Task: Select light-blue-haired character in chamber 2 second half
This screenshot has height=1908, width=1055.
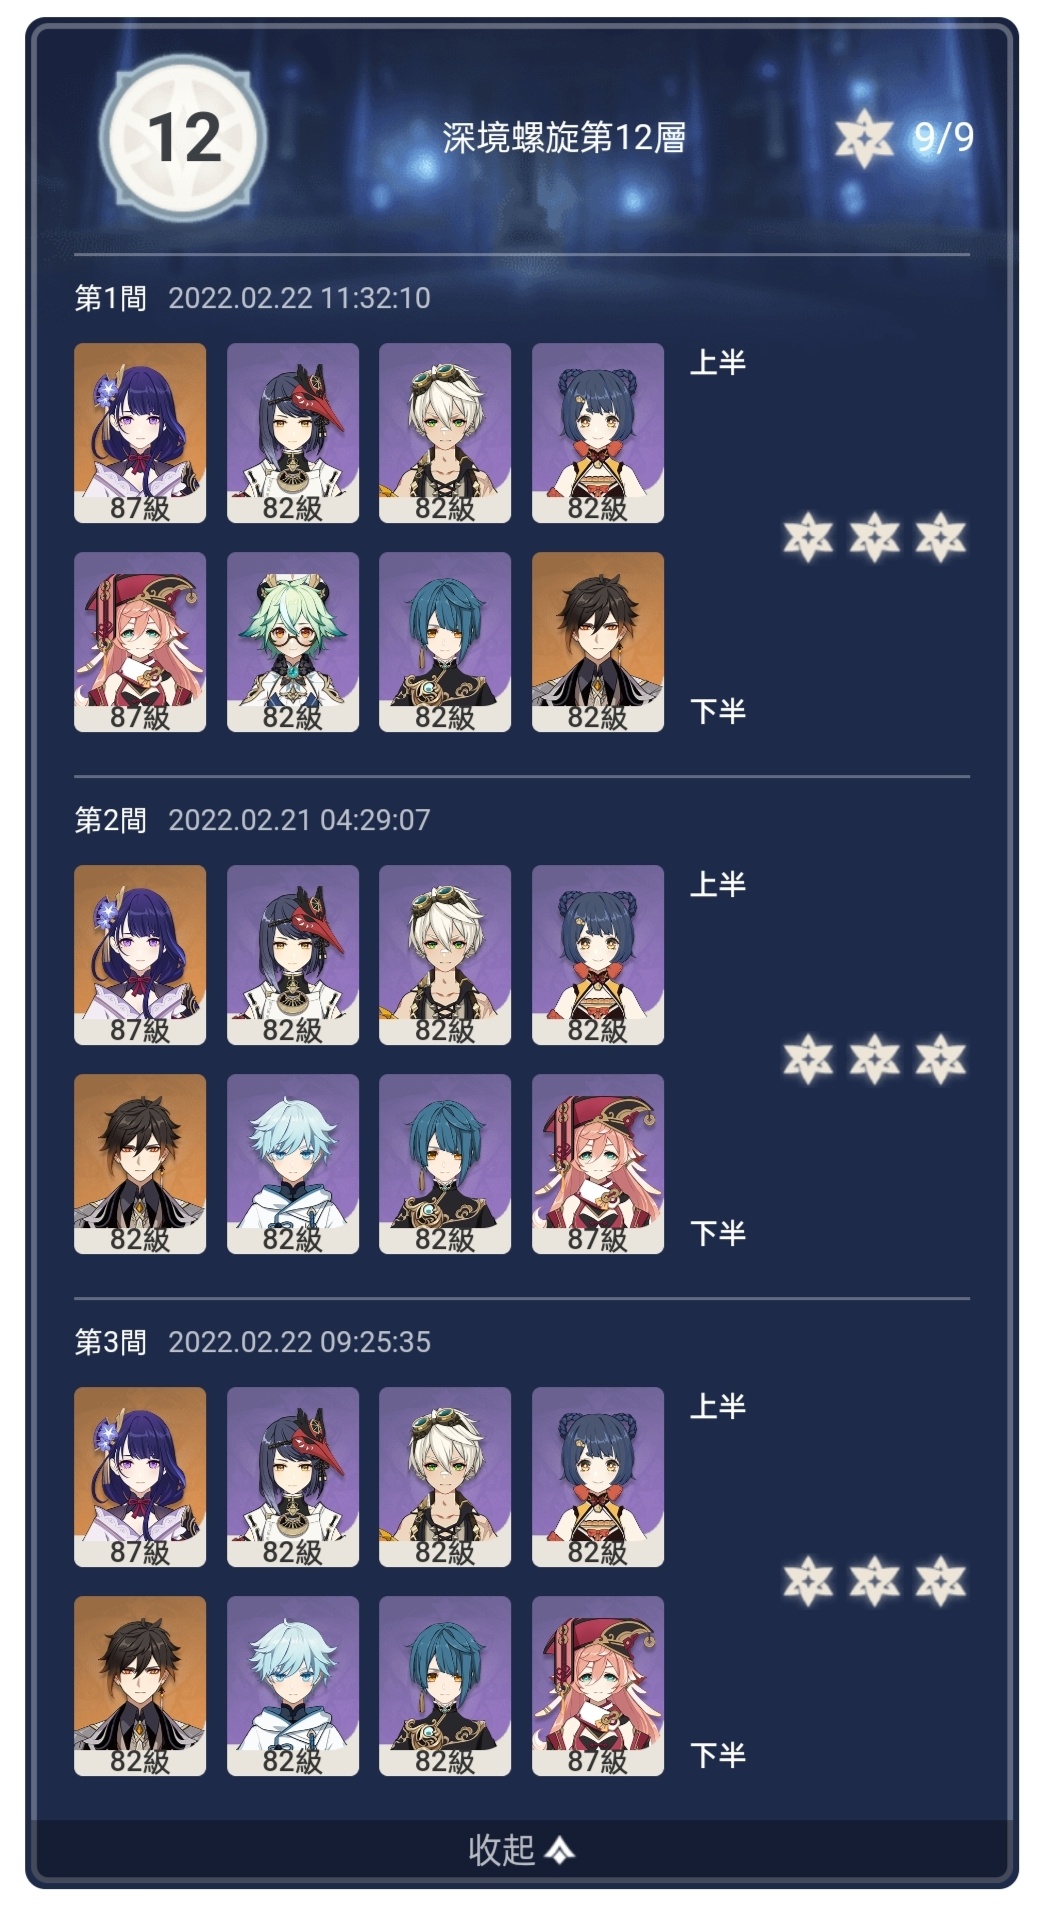Action: coord(293,1164)
